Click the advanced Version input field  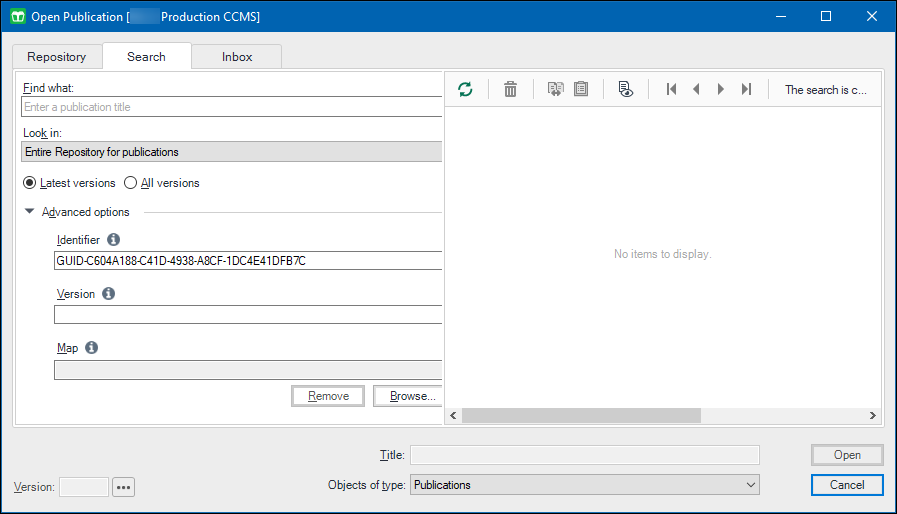coord(248,315)
